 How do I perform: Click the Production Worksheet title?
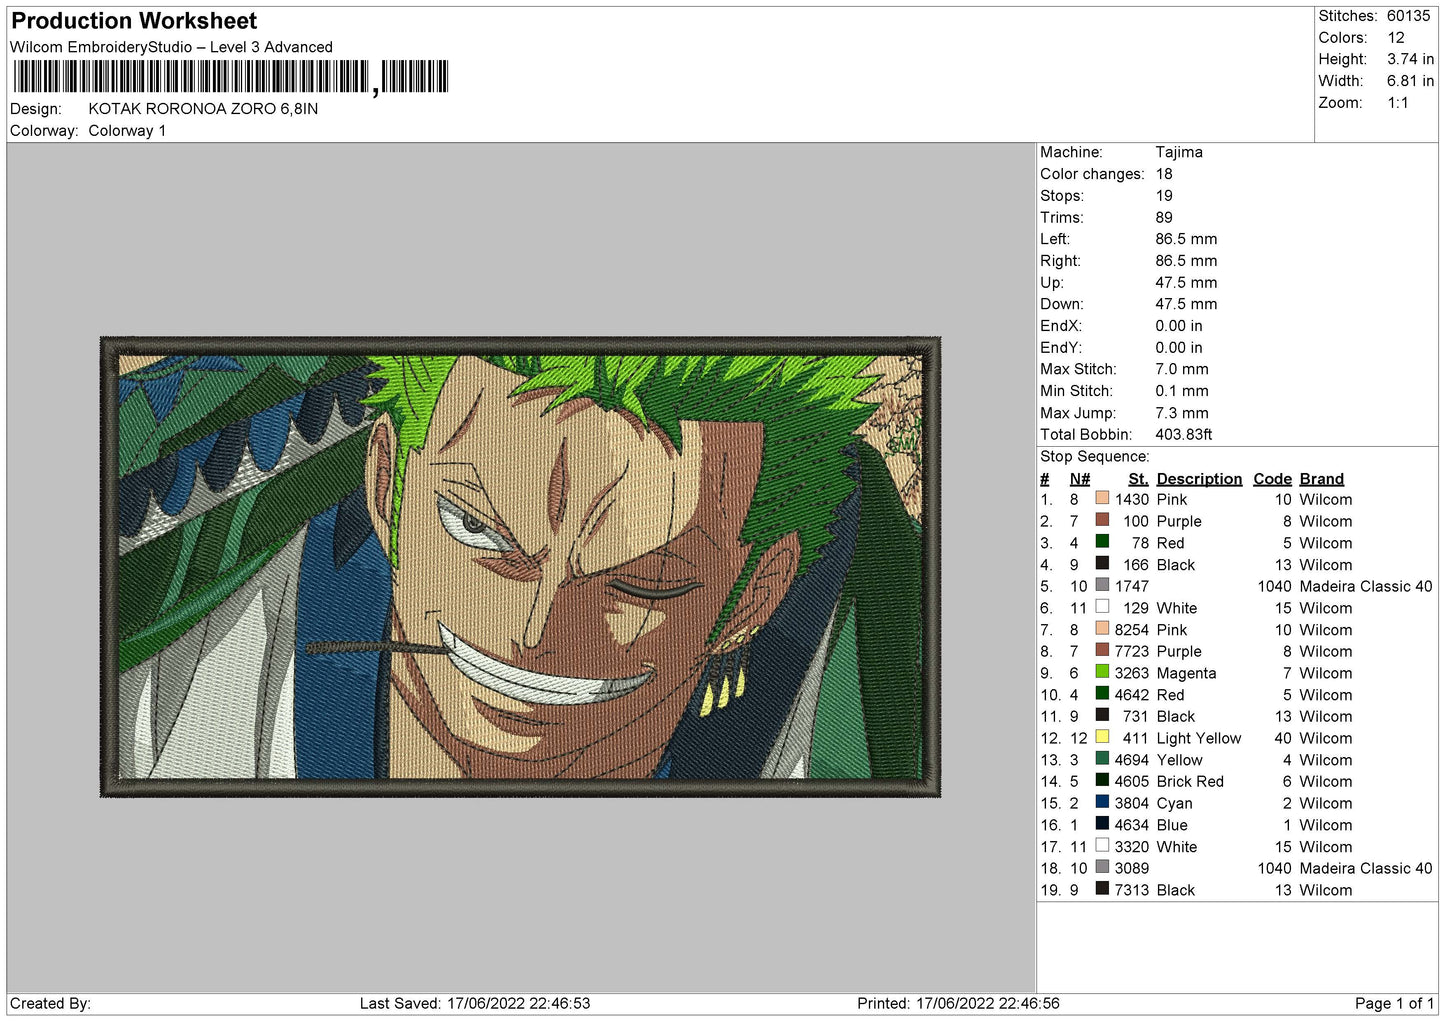pos(134,21)
